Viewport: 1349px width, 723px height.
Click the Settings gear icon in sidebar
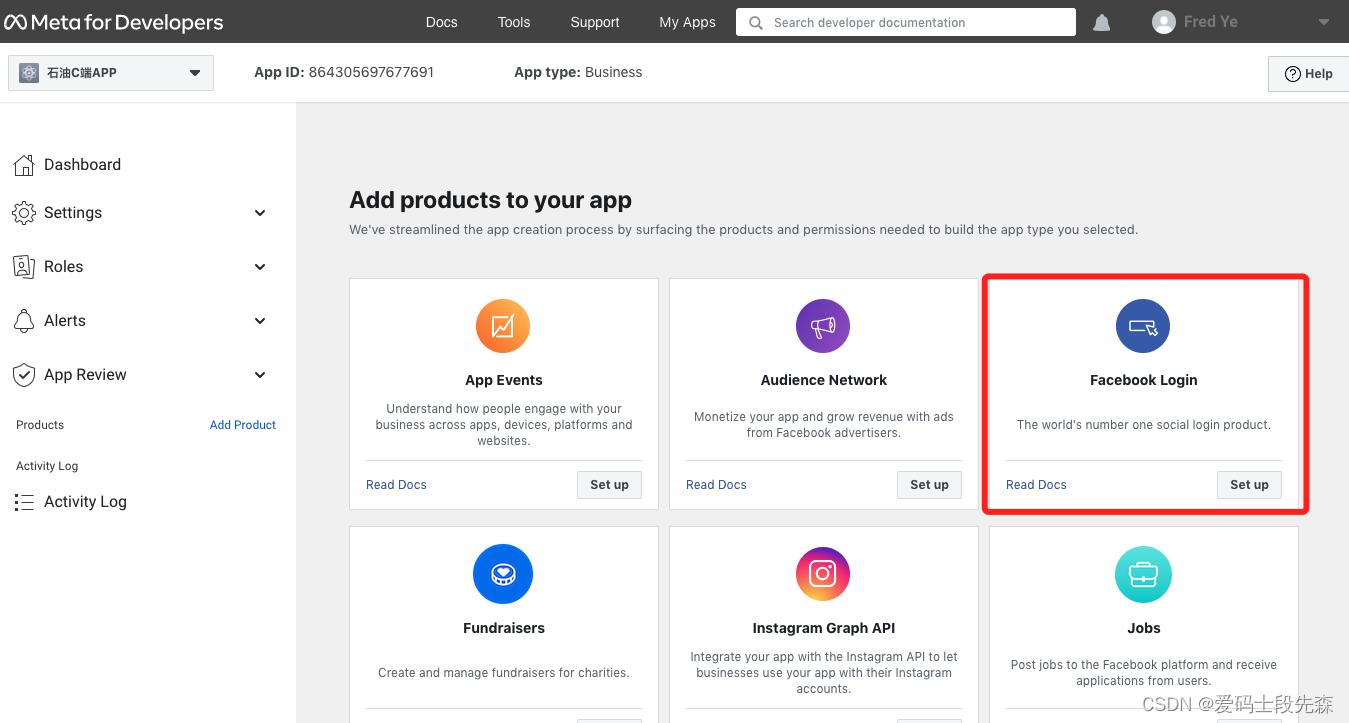24,213
